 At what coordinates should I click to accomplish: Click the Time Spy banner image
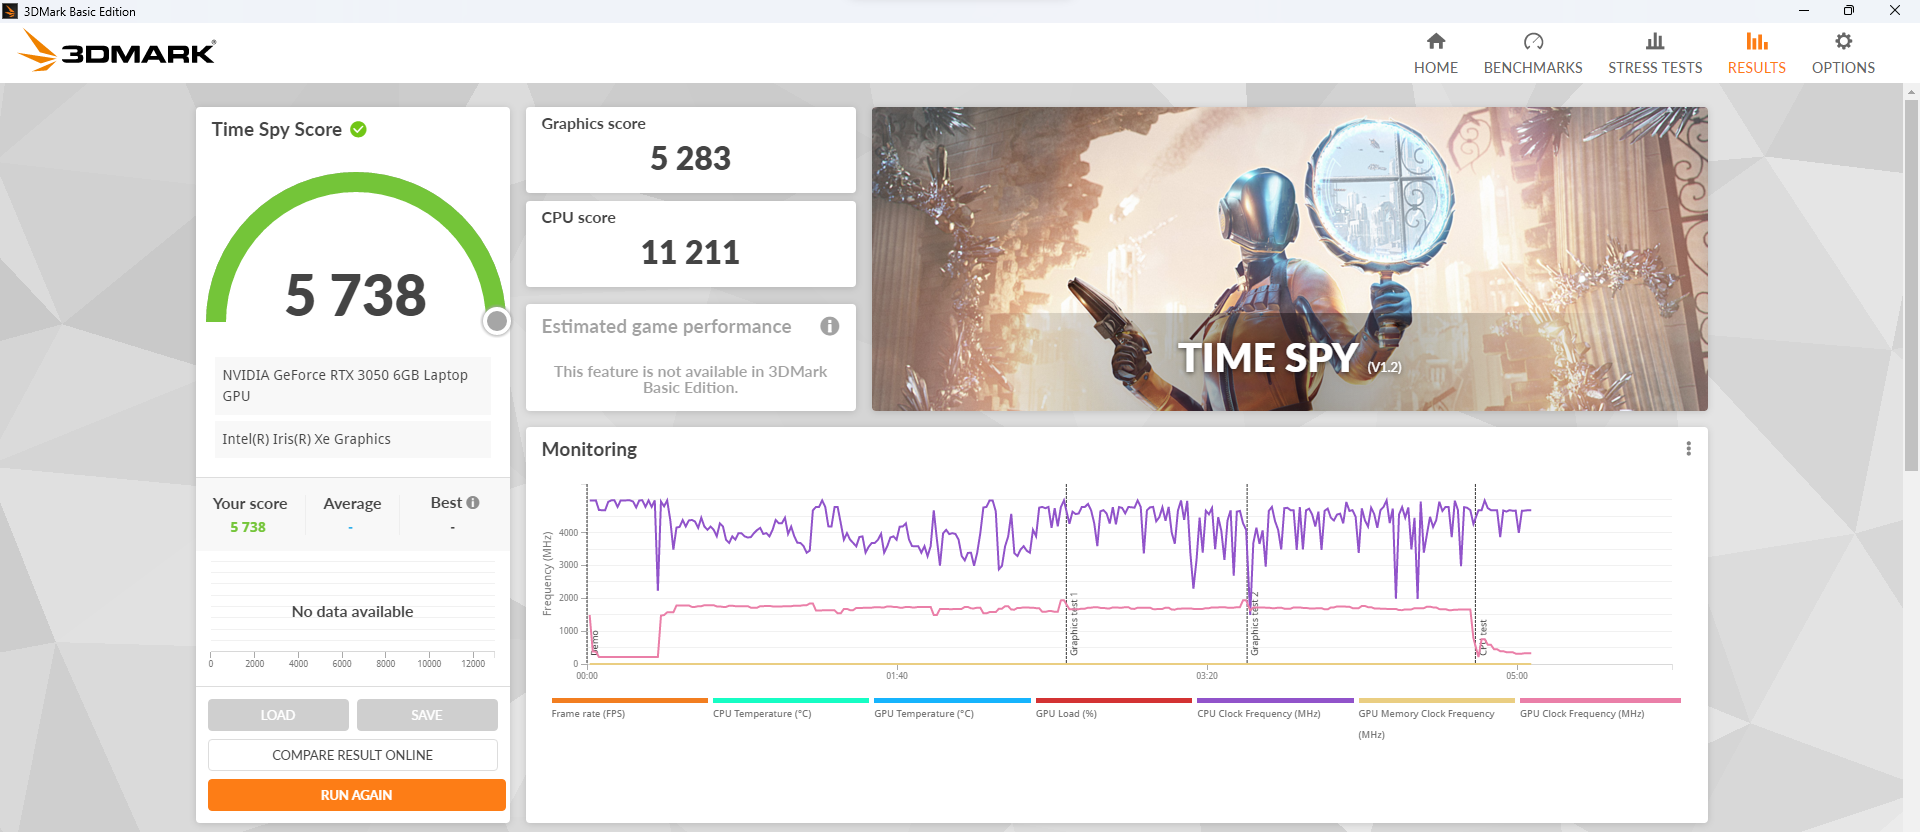(1290, 259)
